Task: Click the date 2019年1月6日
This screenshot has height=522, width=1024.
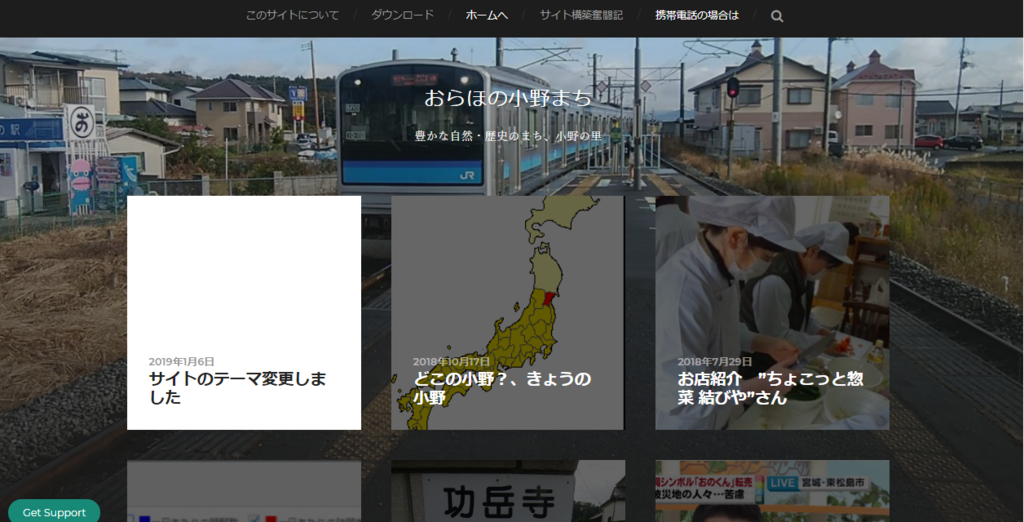Action: [x=182, y=361]
